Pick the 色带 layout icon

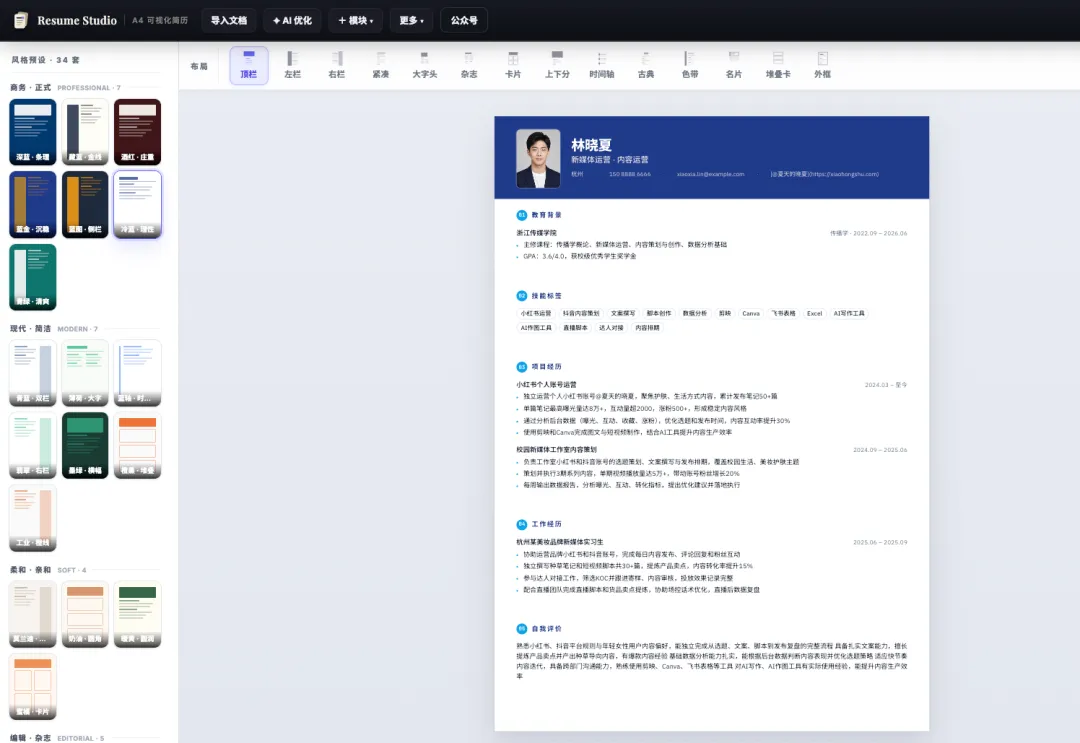click(x=690, y=66)
